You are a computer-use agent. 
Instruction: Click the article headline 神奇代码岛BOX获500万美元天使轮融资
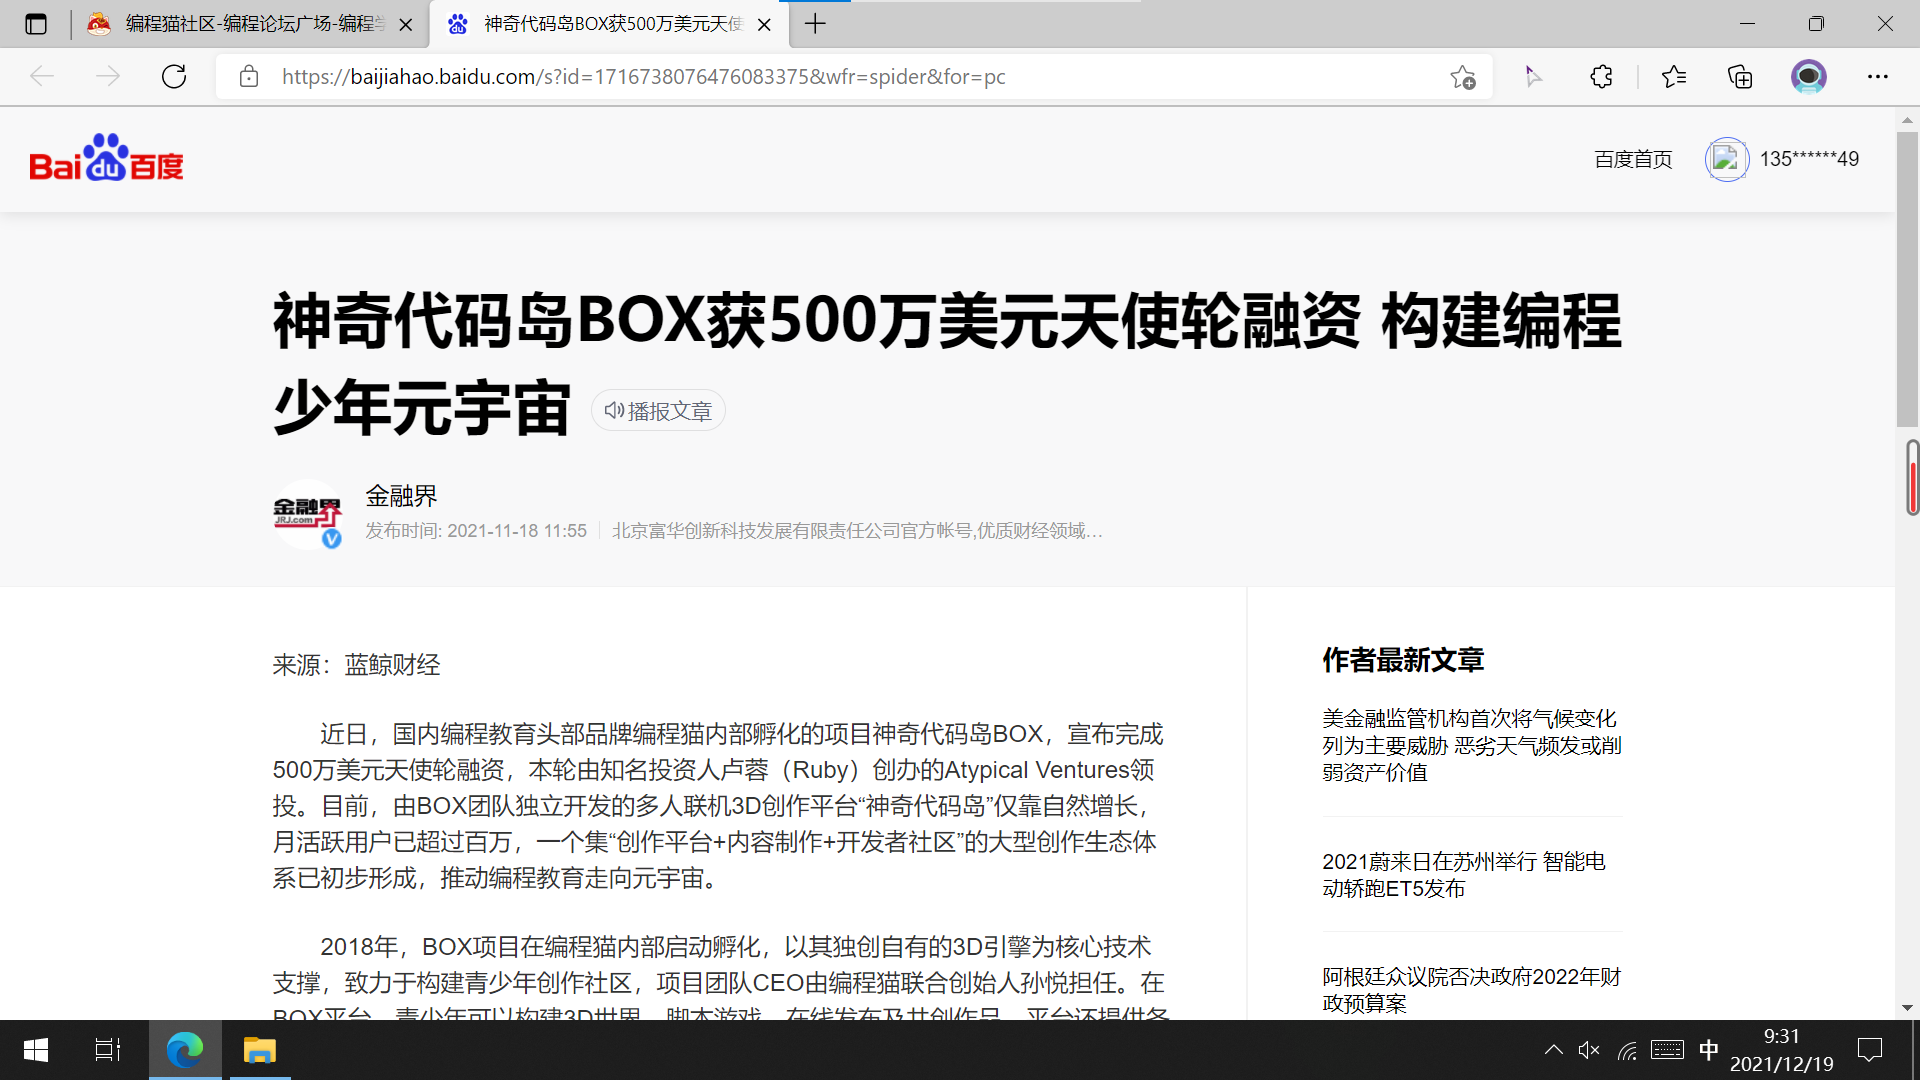point(946,364)
